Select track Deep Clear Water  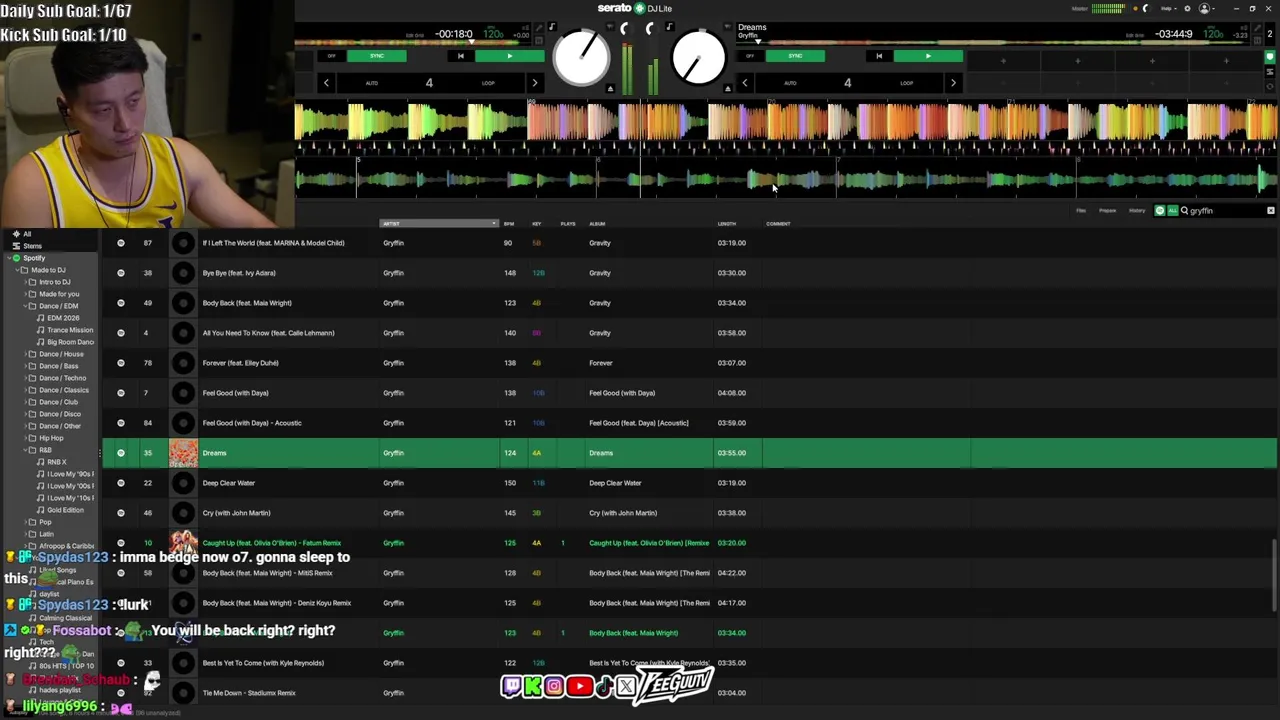pos(229,483)
